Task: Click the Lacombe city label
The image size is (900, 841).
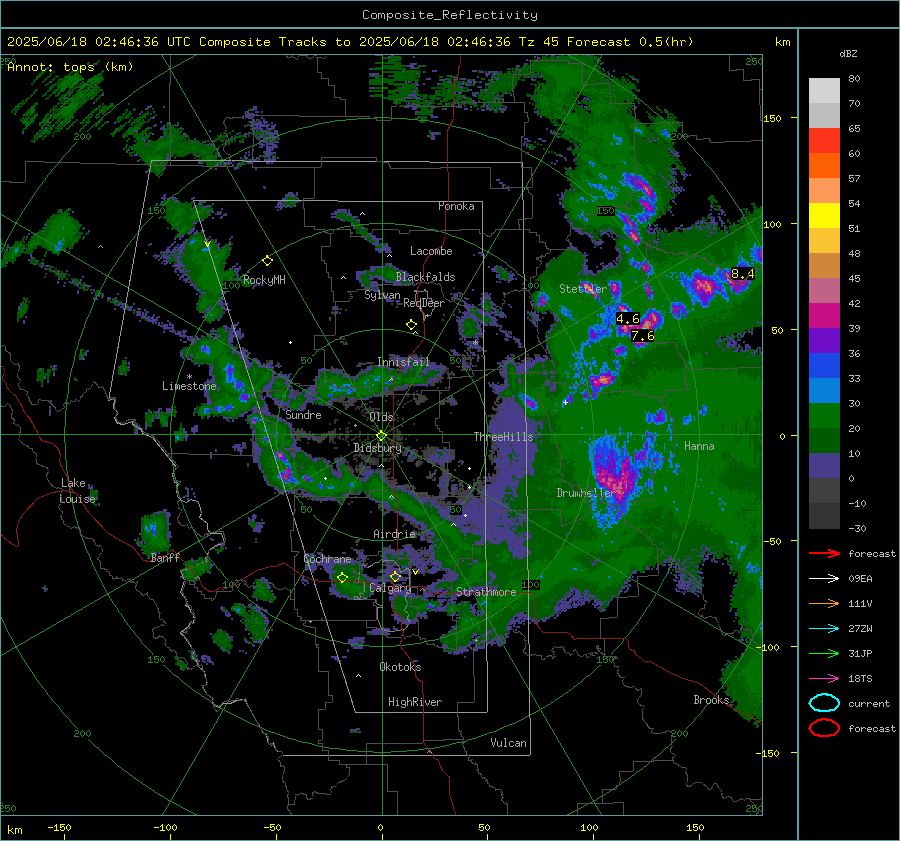Action: click(x=431, y=251)
